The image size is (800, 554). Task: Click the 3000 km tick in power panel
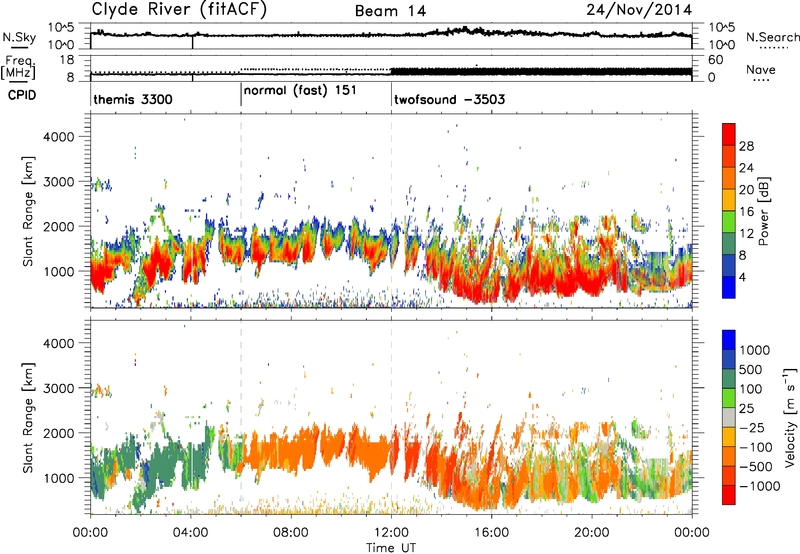[59, 182]
